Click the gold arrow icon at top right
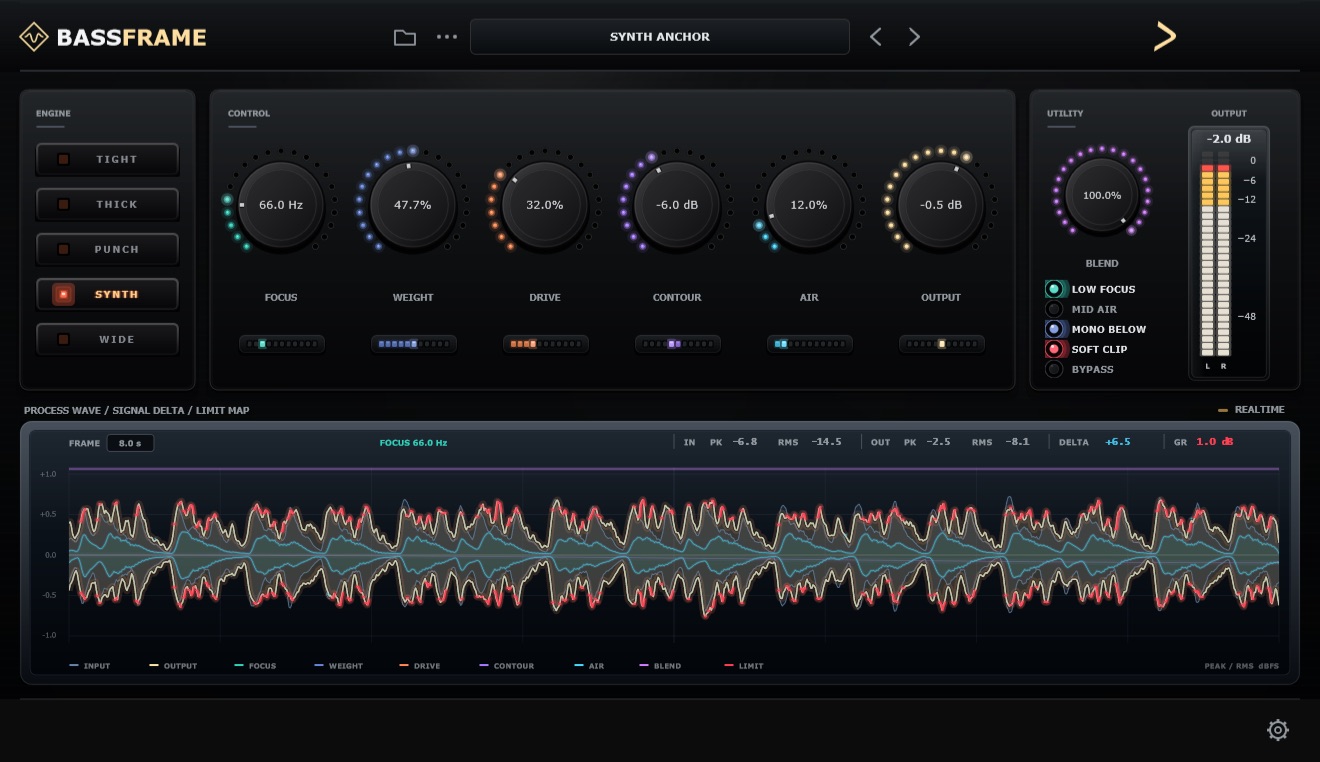The height and width of the screenshot is (762, 1320). pyautogui.click(x=1165, y=36)
